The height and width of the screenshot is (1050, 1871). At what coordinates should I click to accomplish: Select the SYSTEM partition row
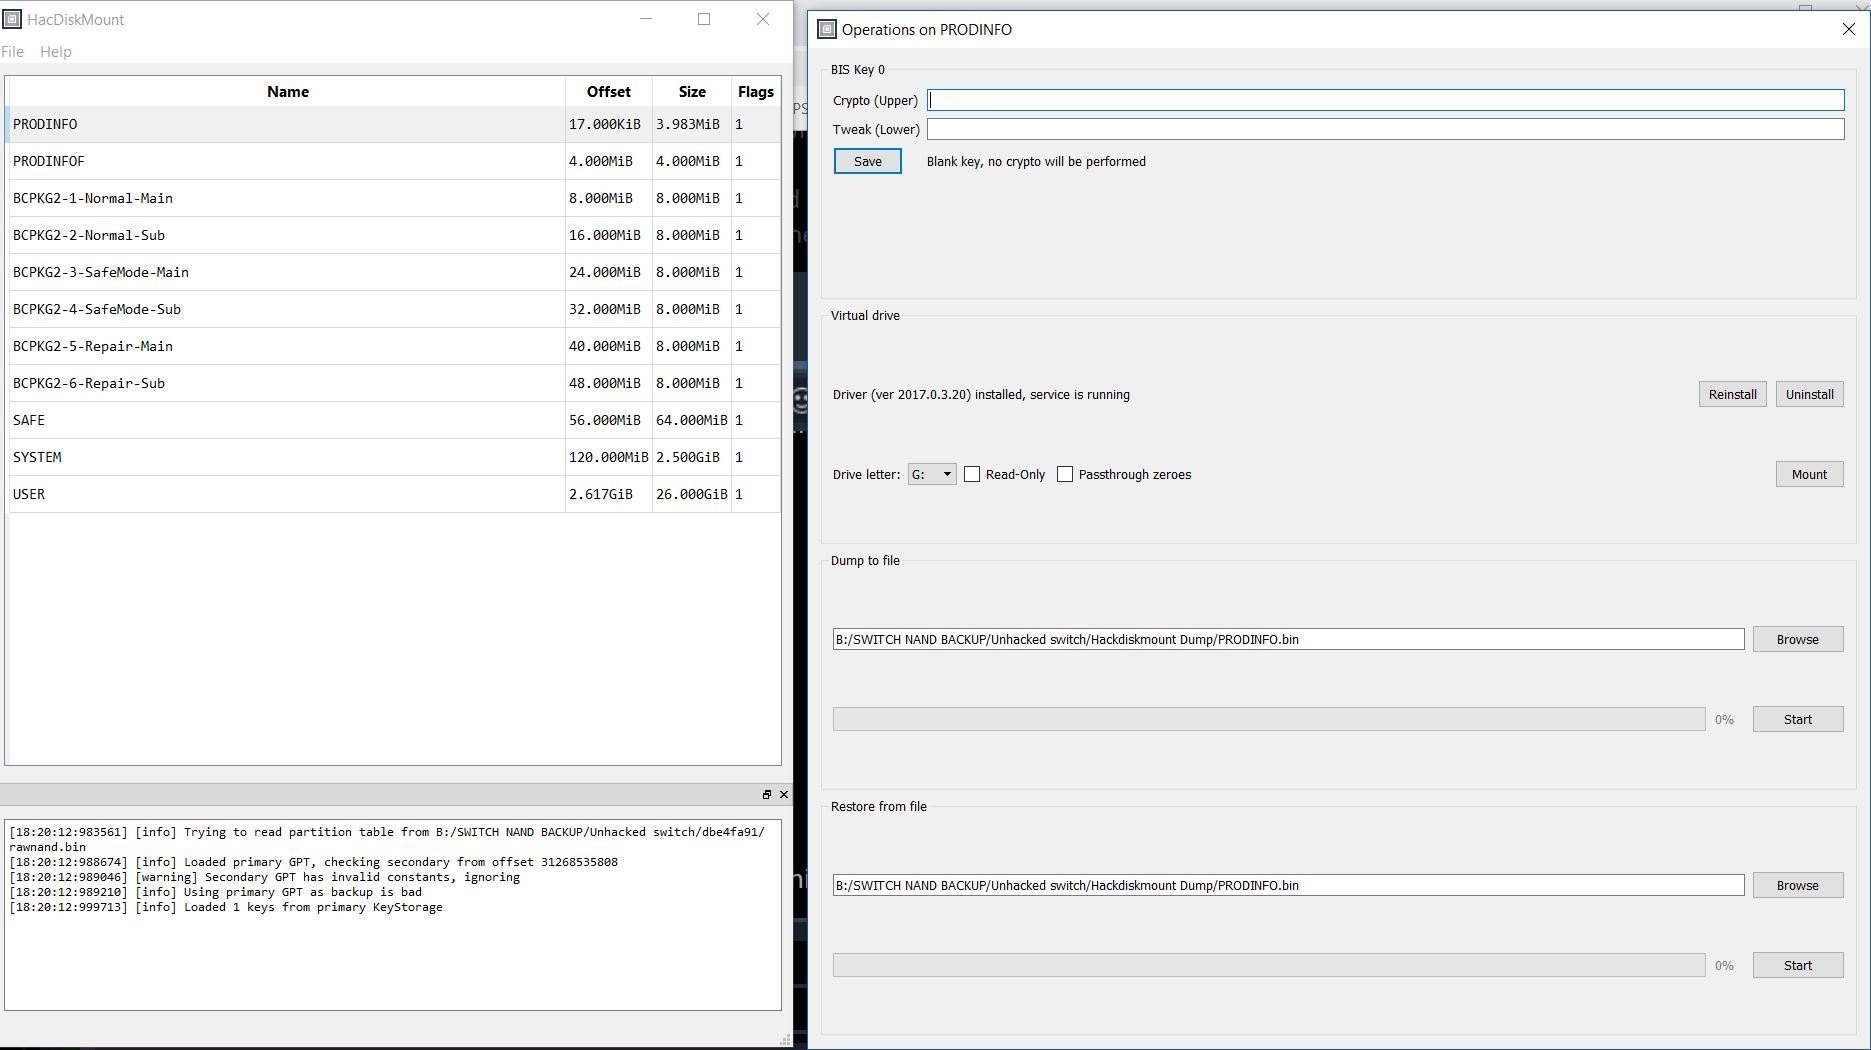[395, 457]
